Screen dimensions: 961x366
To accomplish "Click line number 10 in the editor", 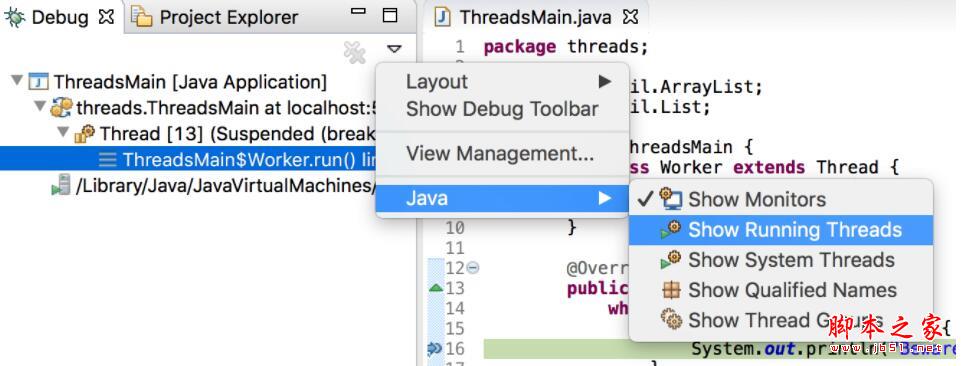I will (x=455, y=228).
